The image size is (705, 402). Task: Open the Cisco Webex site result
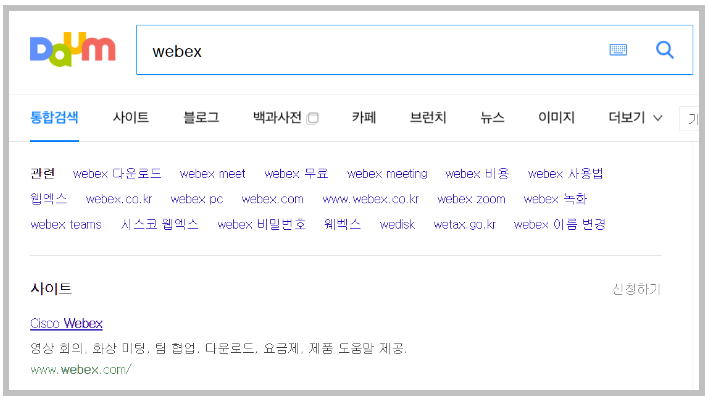click(x=67, y=323)
